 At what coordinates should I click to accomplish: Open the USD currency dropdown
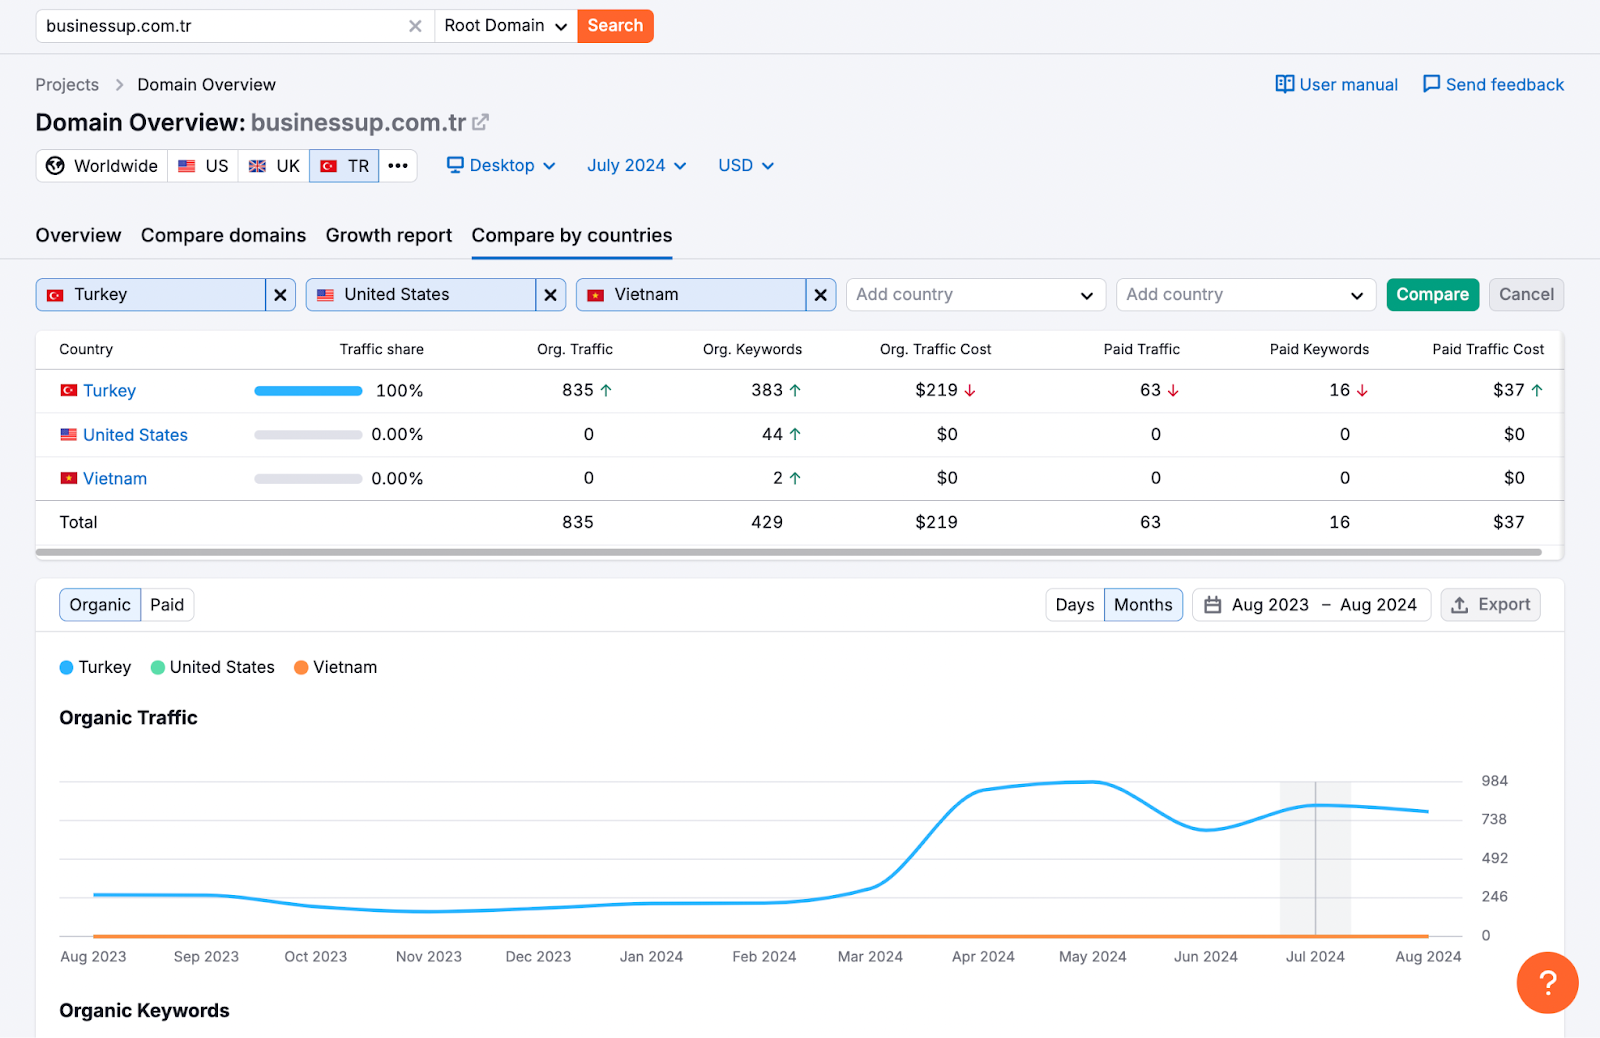coord(746,166)
